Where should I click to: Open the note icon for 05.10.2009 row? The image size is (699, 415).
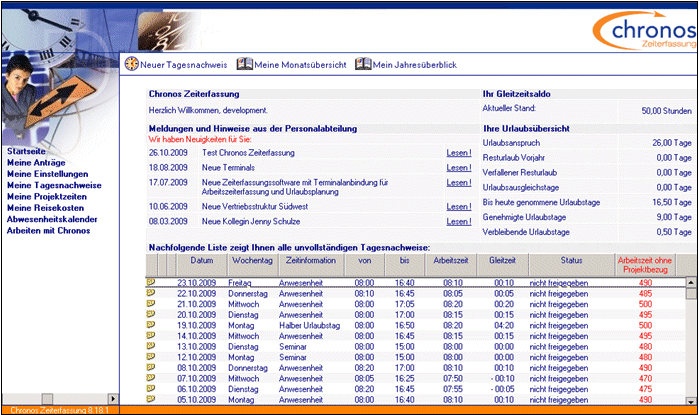(151, 399)
